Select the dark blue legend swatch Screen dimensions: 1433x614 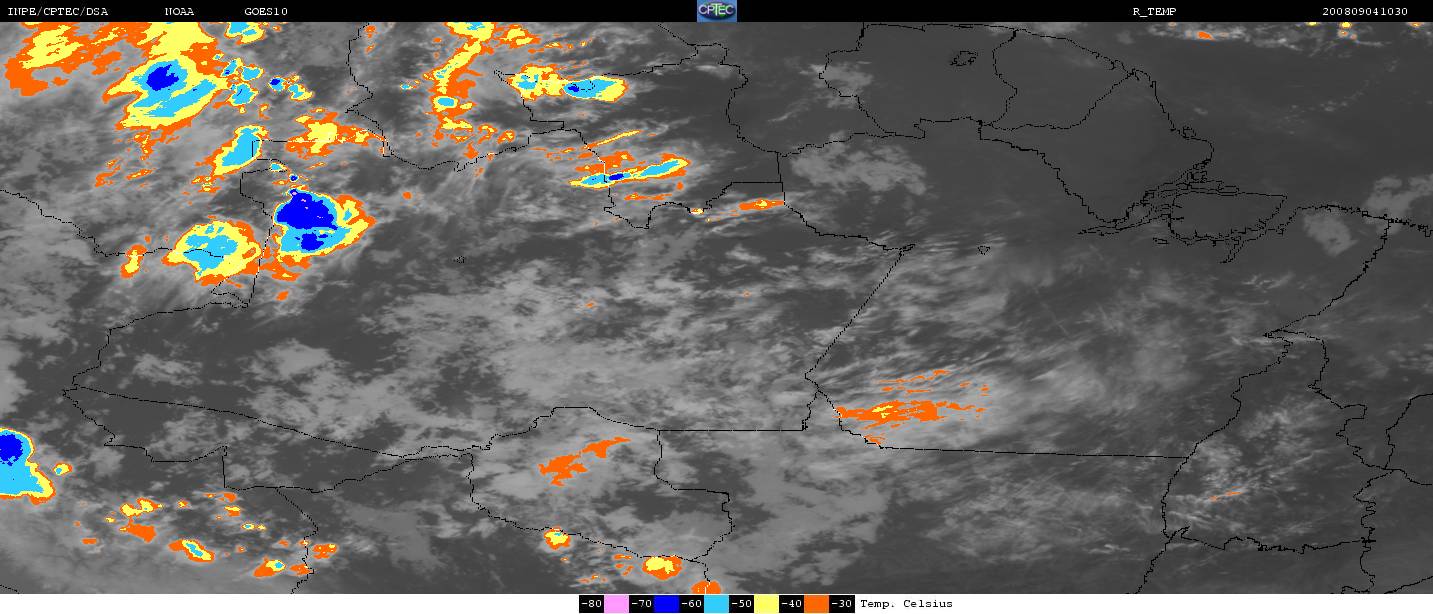click(x=666, y=604)
